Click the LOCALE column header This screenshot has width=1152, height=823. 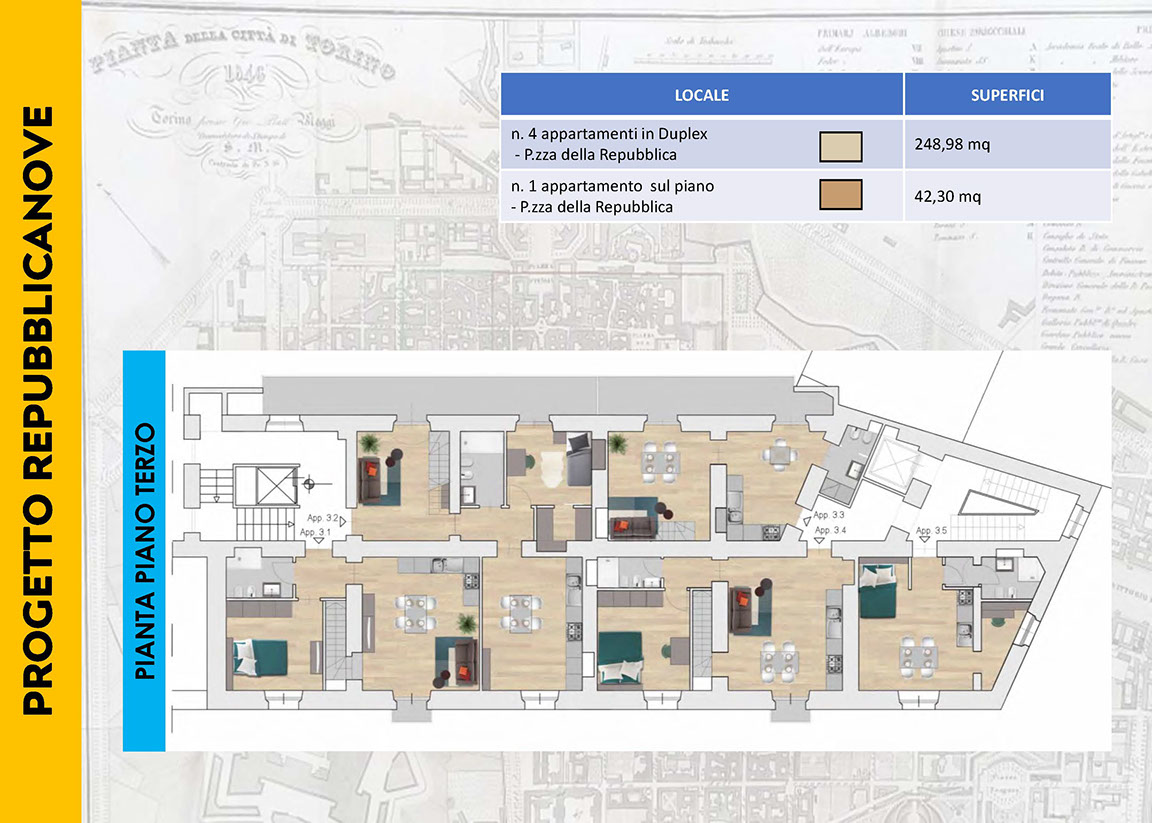click(701, 96)
